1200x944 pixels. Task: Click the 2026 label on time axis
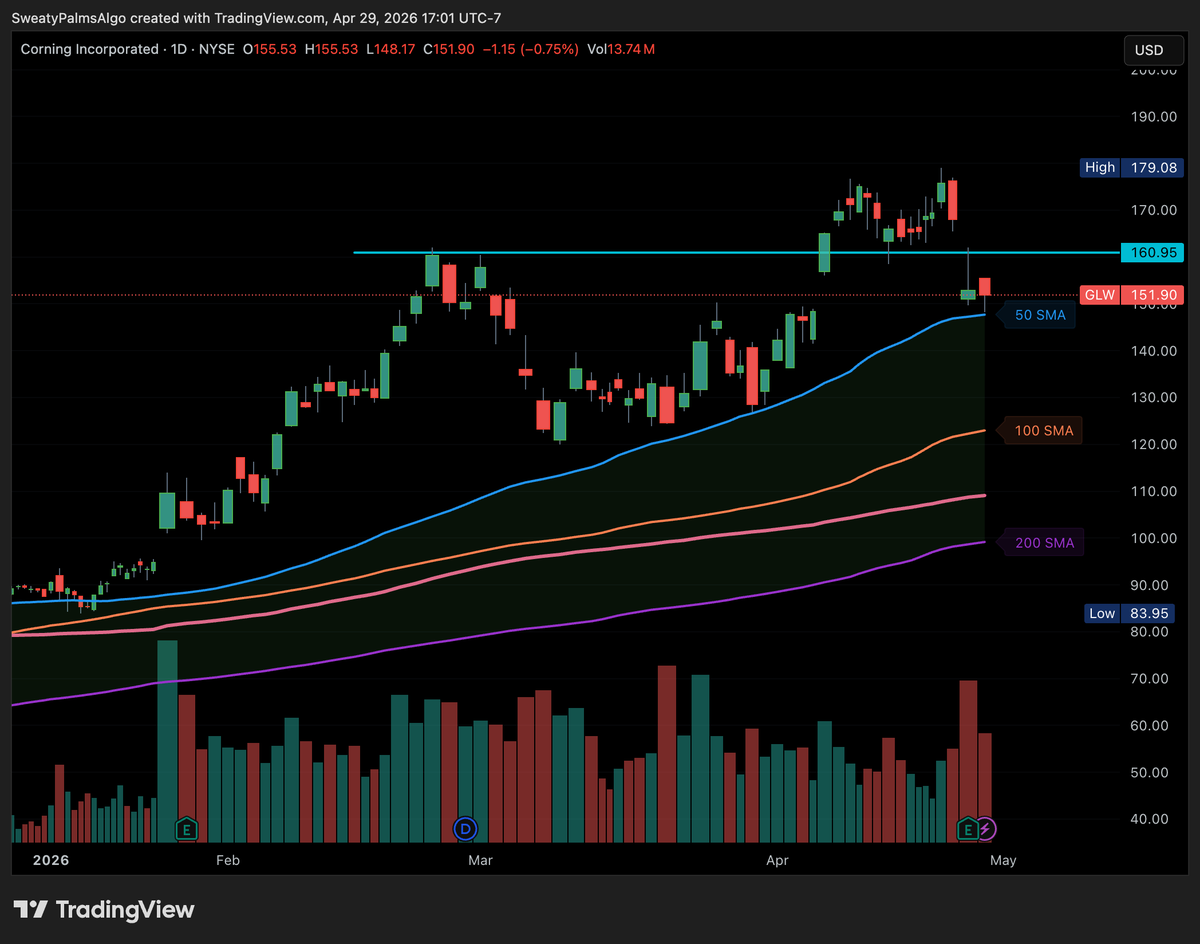[x=53, y=860]
